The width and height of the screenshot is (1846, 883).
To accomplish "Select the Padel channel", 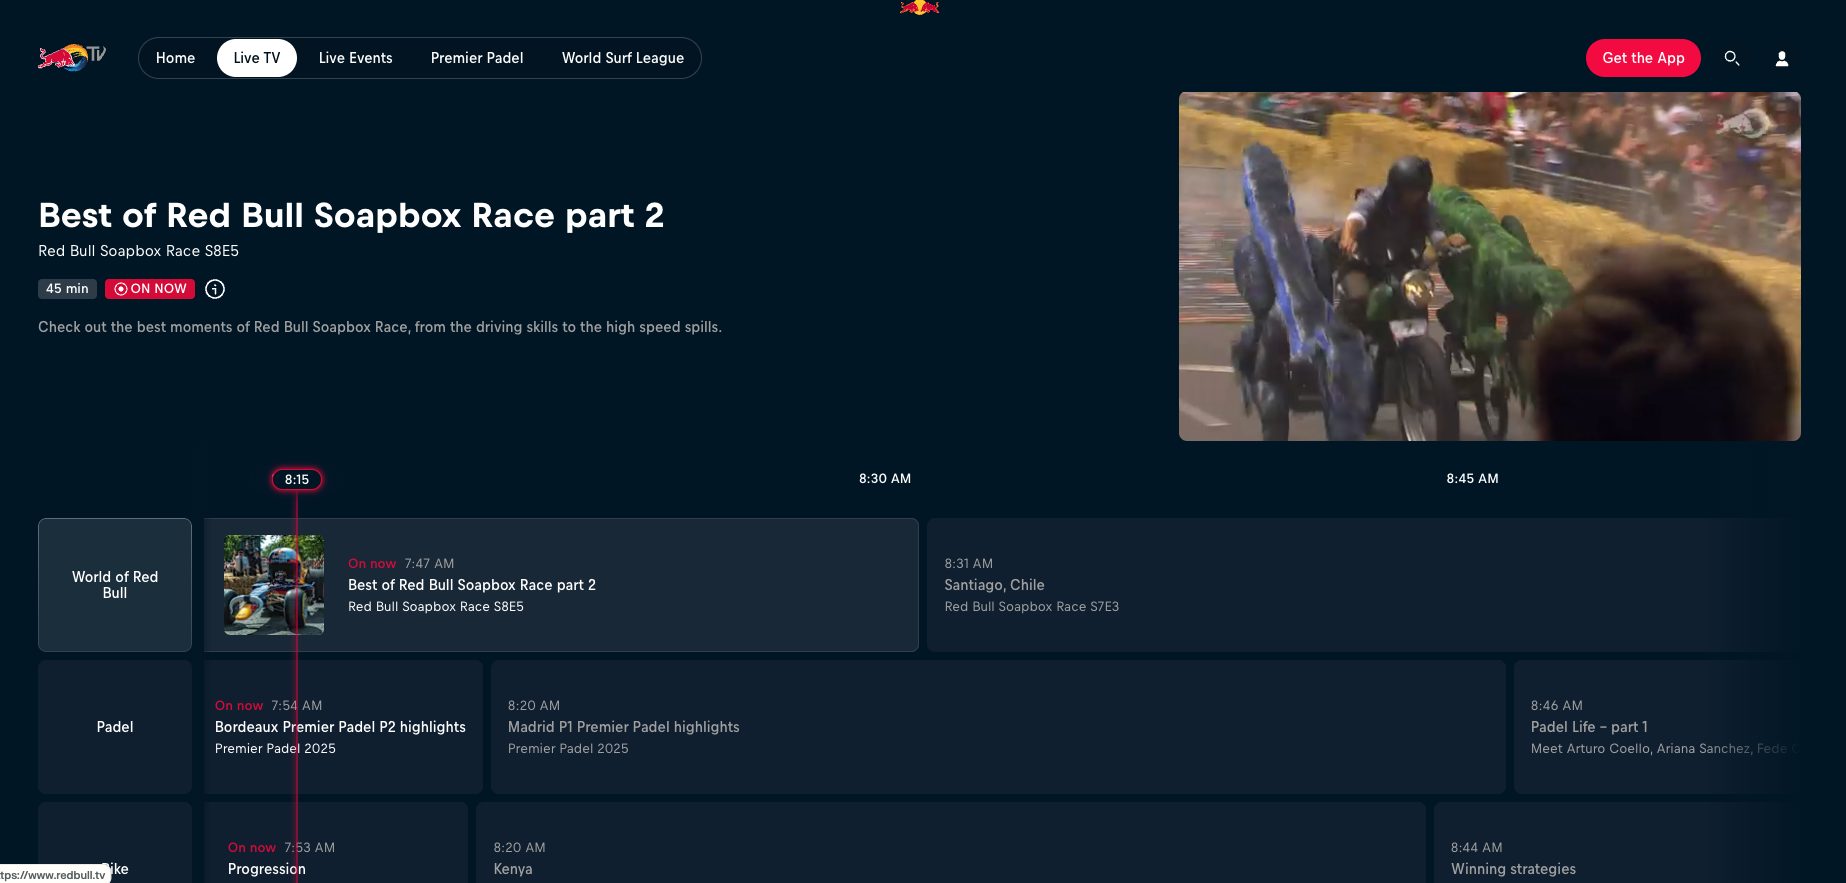I will [115, 727].
